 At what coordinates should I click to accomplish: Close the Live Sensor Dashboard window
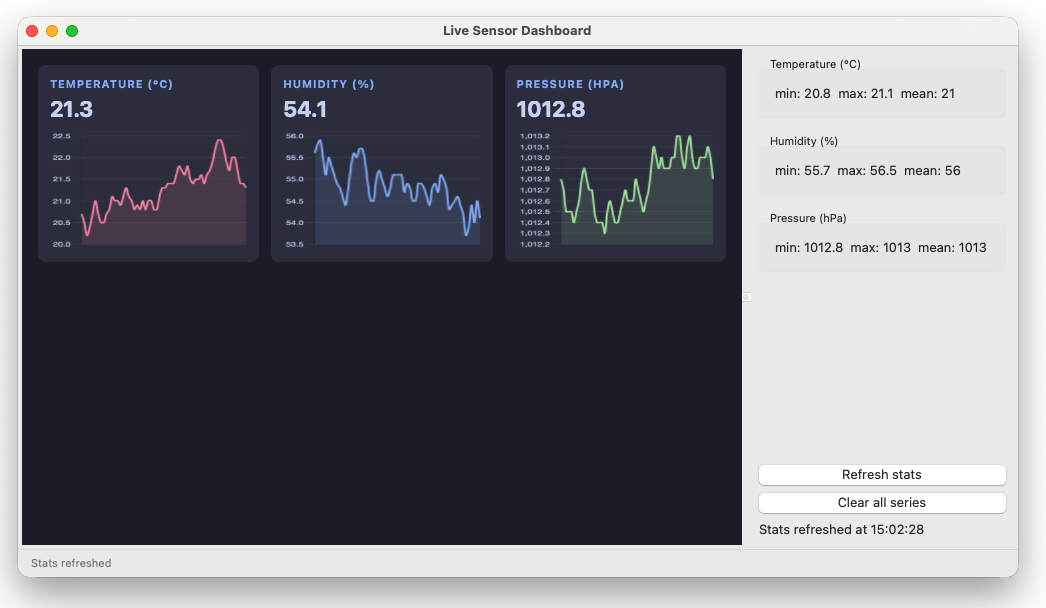pos(32,31)
